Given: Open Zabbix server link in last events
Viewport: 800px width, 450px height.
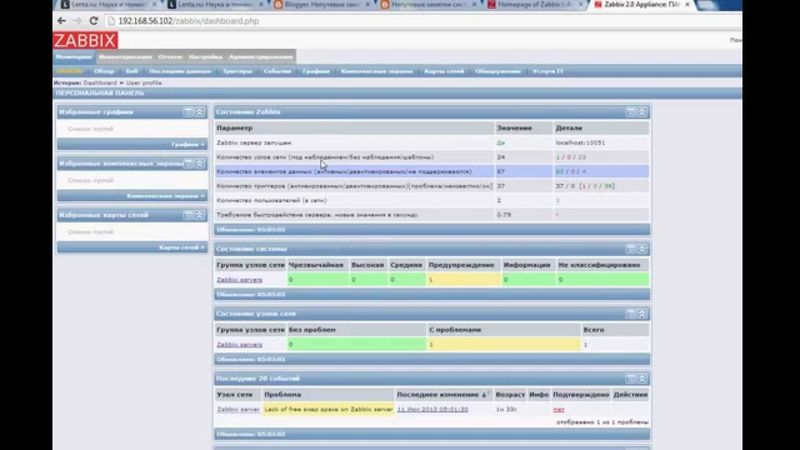Looking at the screenshot, I should (x=238, y=409).
